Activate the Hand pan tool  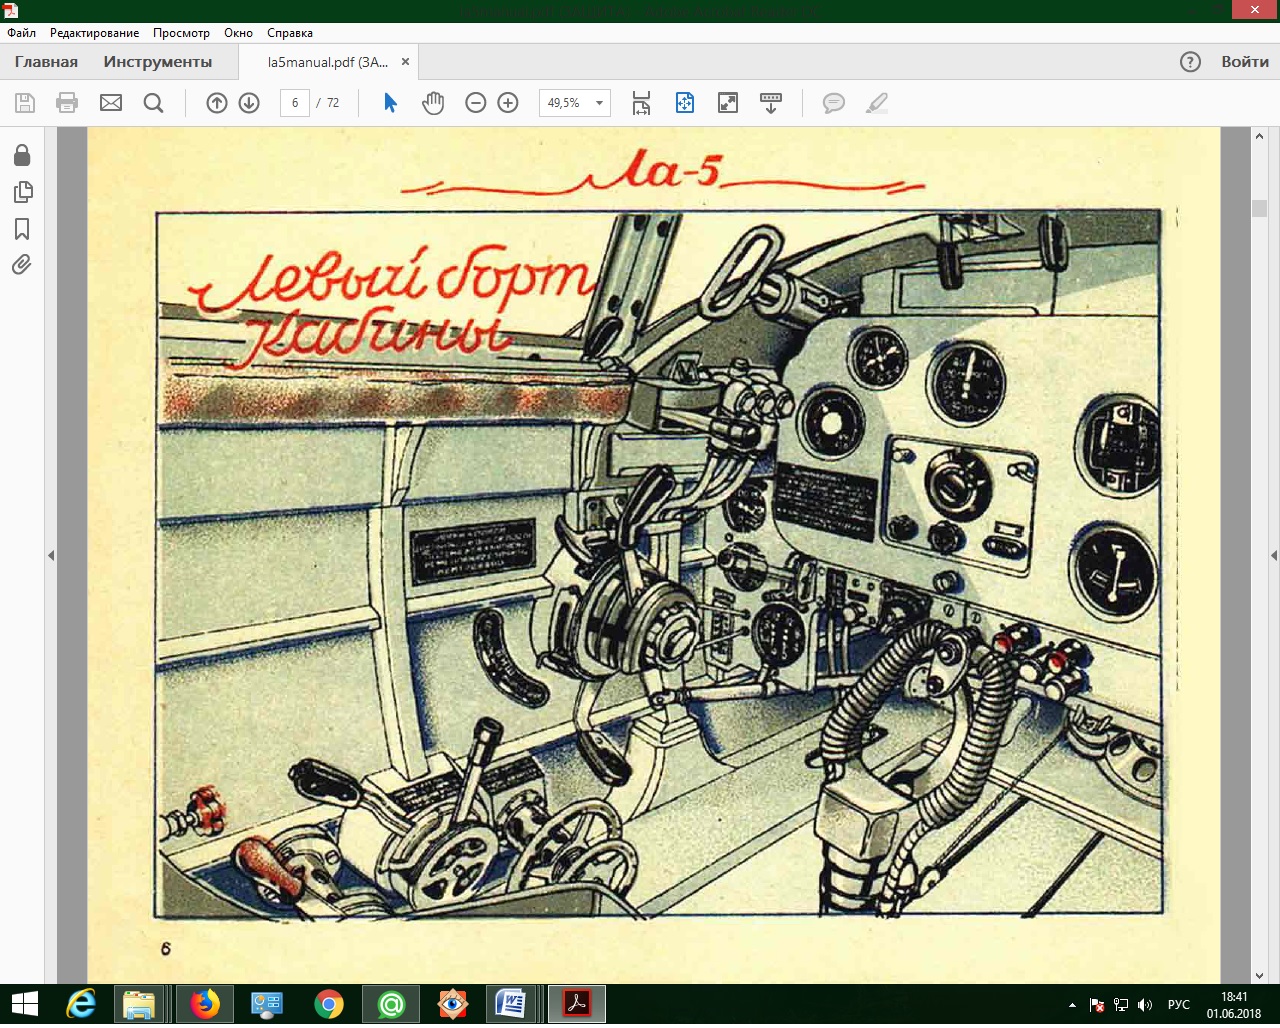click(x=432, y=103)
